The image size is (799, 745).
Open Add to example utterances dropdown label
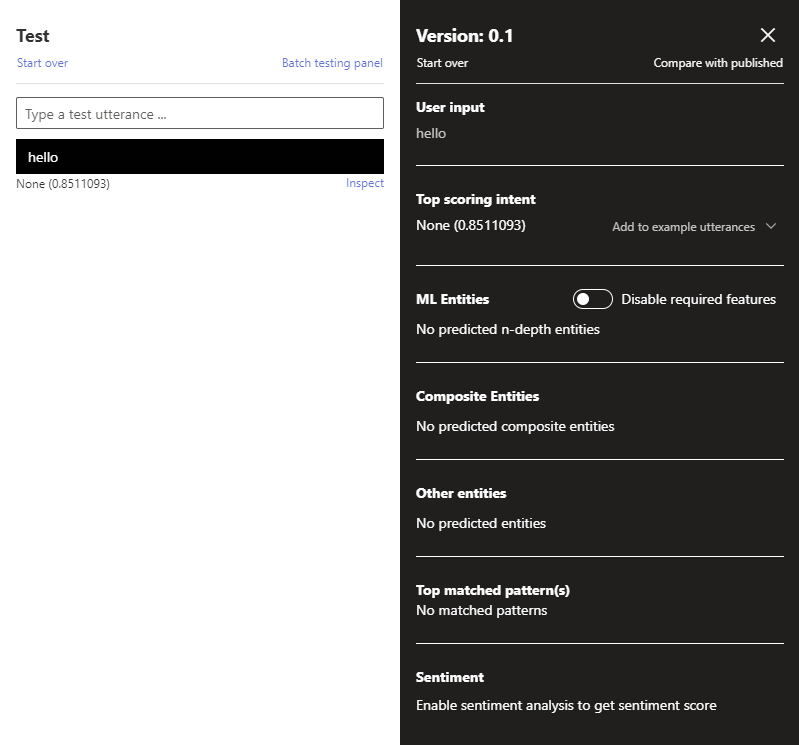pyautogui.click(x=683, y=227)
